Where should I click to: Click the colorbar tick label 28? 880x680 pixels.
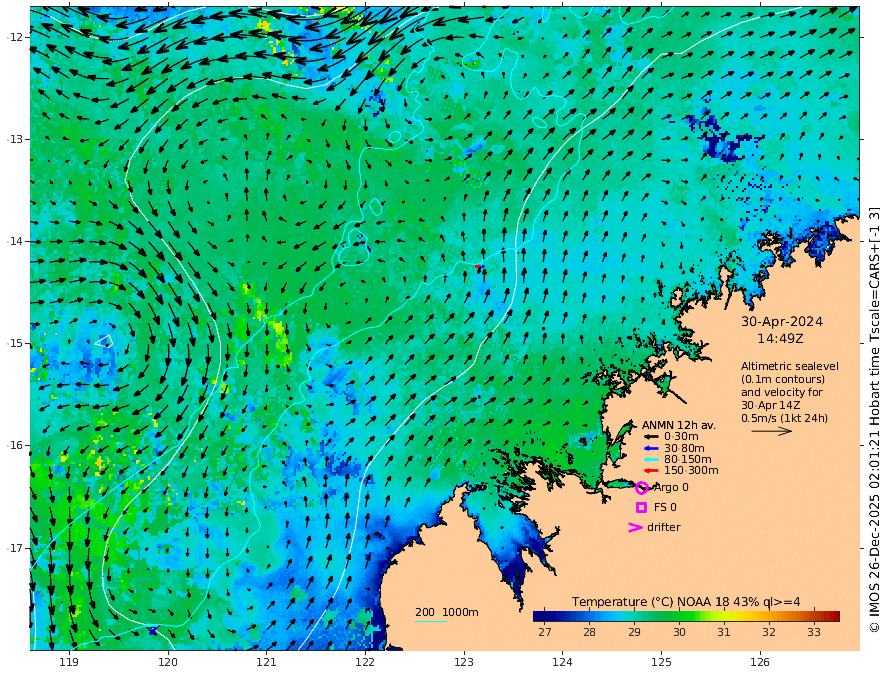[589, 632]
